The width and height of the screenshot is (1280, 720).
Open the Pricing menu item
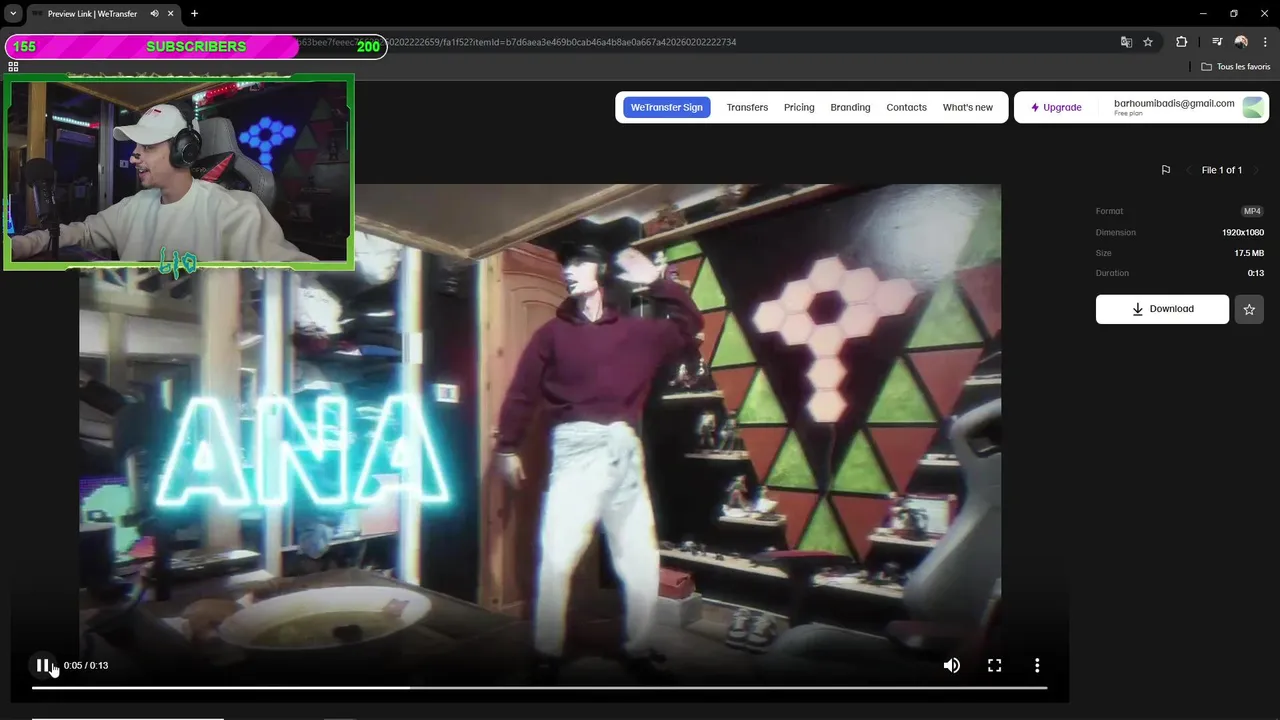799,107
